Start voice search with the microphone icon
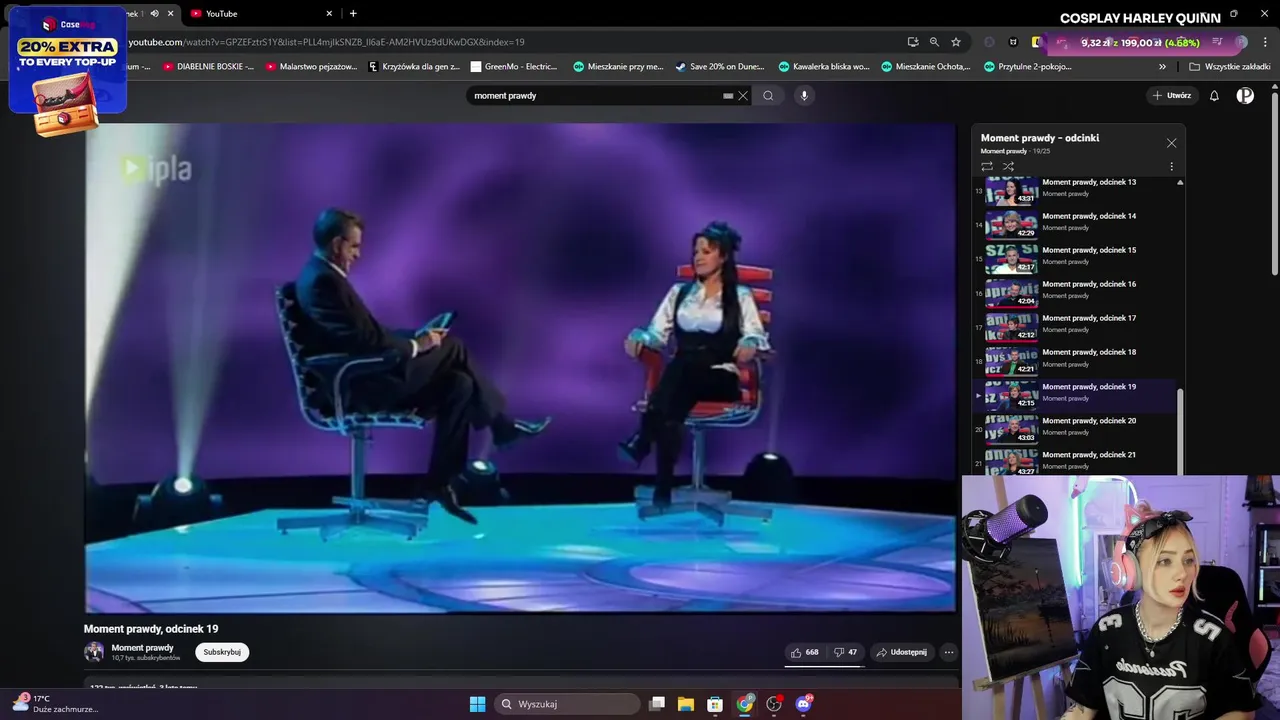This screenshot has height=720, width=1280. pos(804,96)
